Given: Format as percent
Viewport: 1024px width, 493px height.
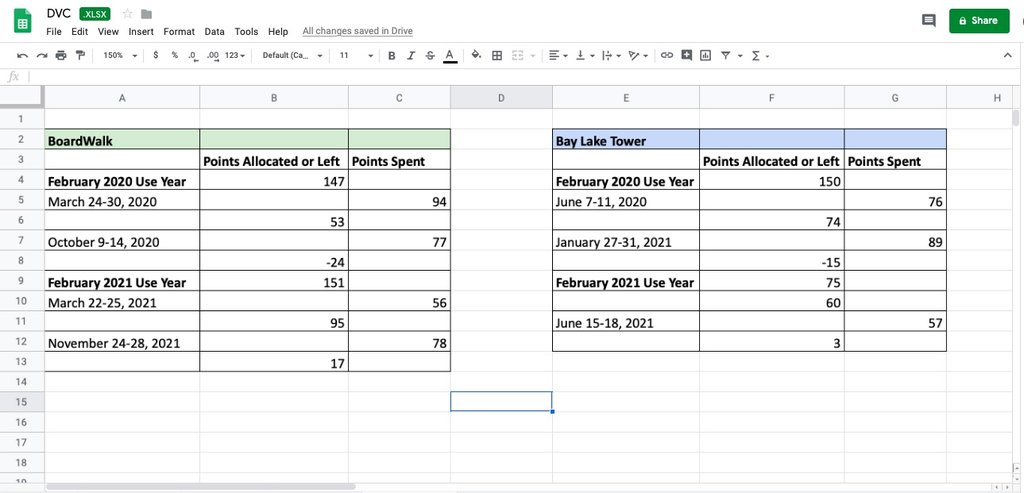Looking at the screenshot, I should 174,56.
